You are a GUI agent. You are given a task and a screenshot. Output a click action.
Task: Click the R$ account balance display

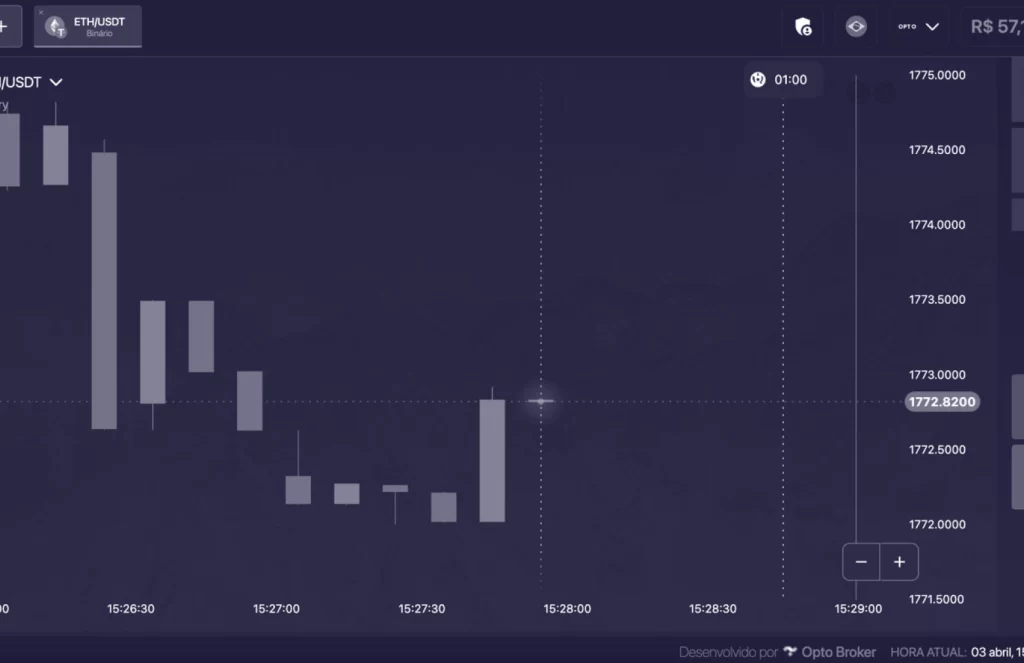point(995,27)
